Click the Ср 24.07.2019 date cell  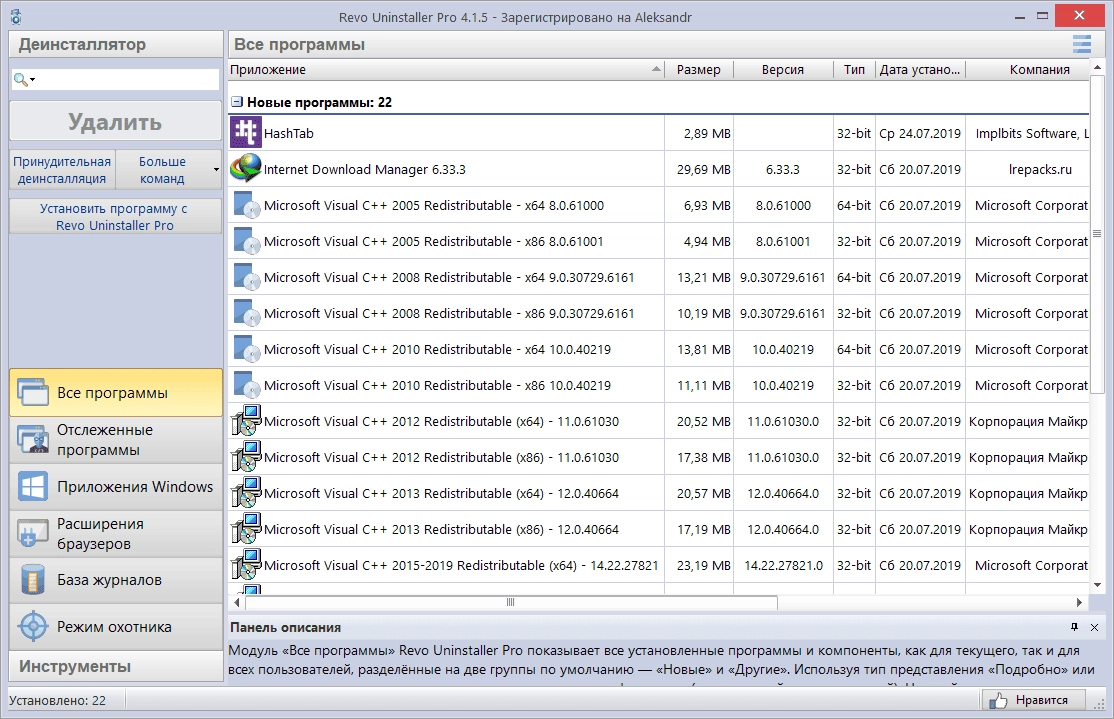tap(920, 133)
